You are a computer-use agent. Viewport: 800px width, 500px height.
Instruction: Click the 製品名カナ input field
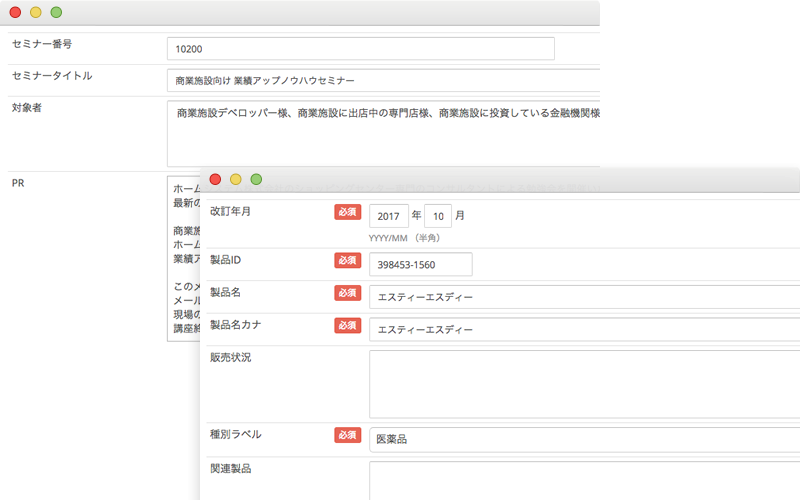[x=585, y=330]
